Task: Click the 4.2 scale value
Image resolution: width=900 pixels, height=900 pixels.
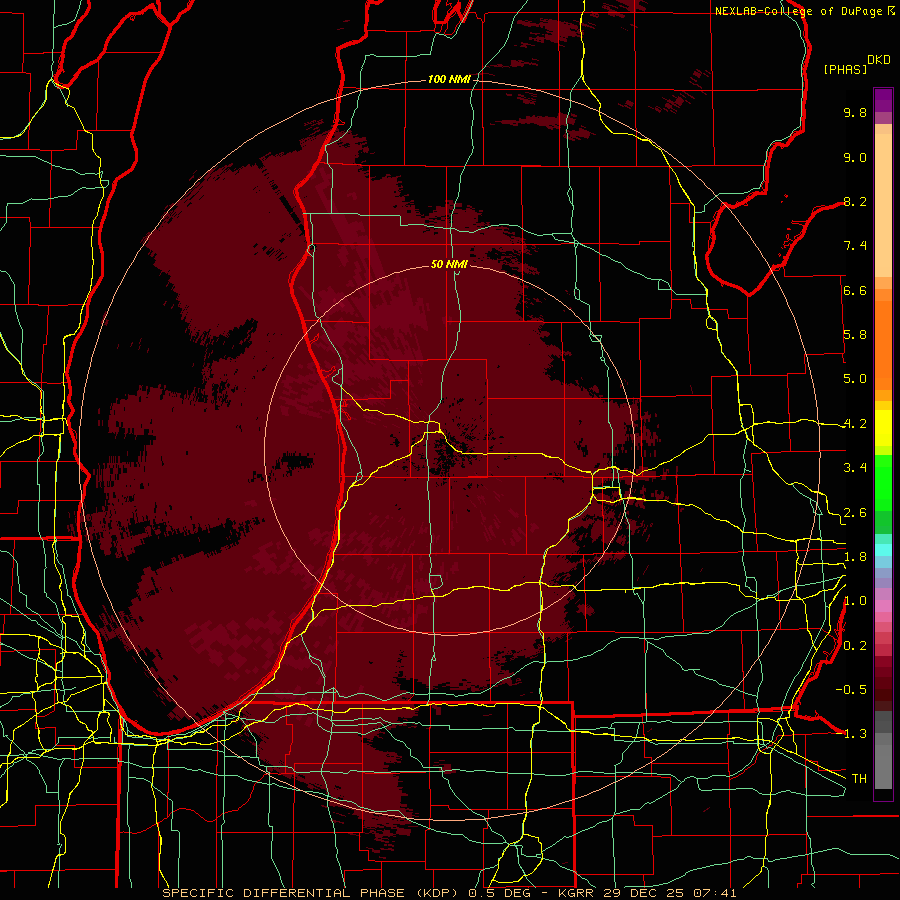Action: (x=855, y=424)
